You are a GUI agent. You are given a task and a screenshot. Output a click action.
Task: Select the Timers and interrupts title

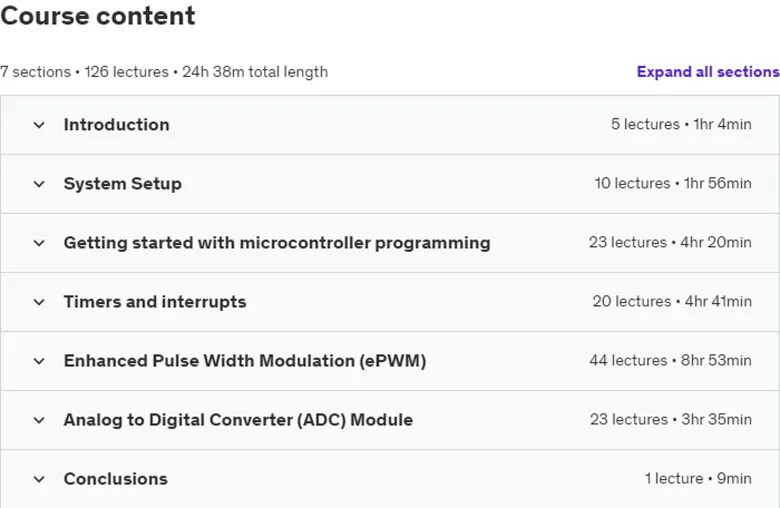[155, 302]
